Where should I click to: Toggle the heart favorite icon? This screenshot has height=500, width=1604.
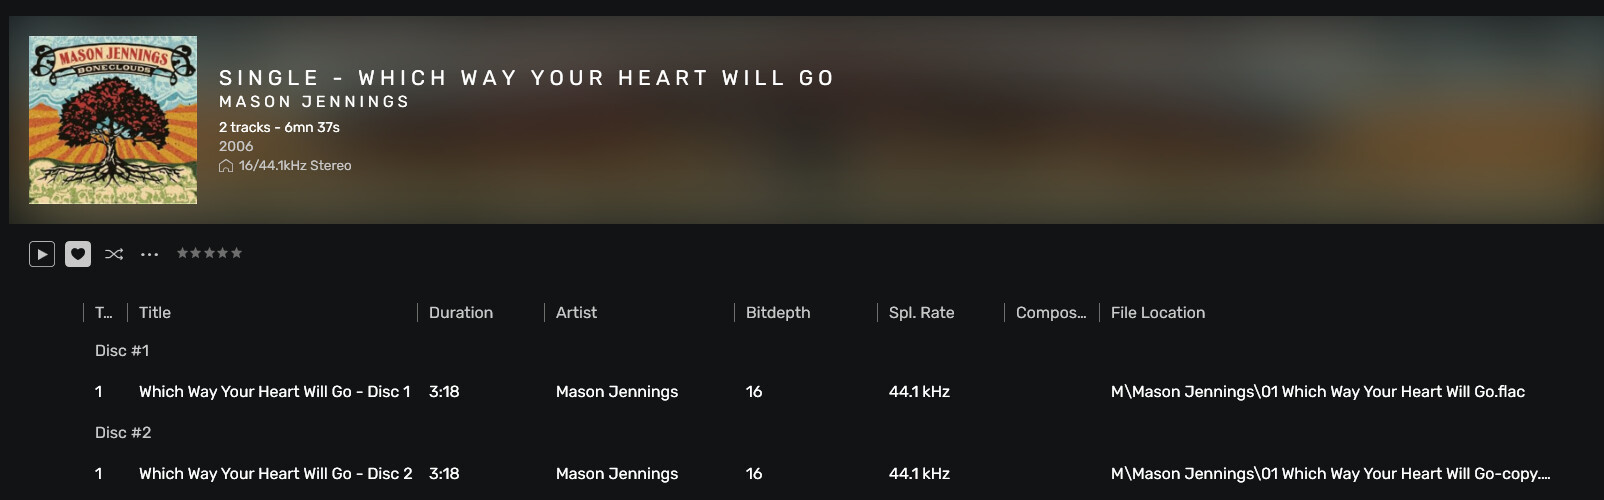78,254
